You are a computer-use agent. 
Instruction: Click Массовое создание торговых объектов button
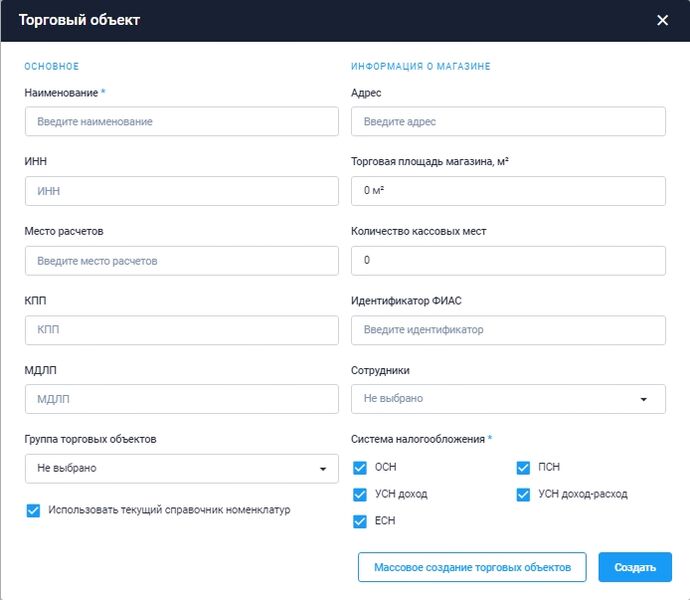471,567
